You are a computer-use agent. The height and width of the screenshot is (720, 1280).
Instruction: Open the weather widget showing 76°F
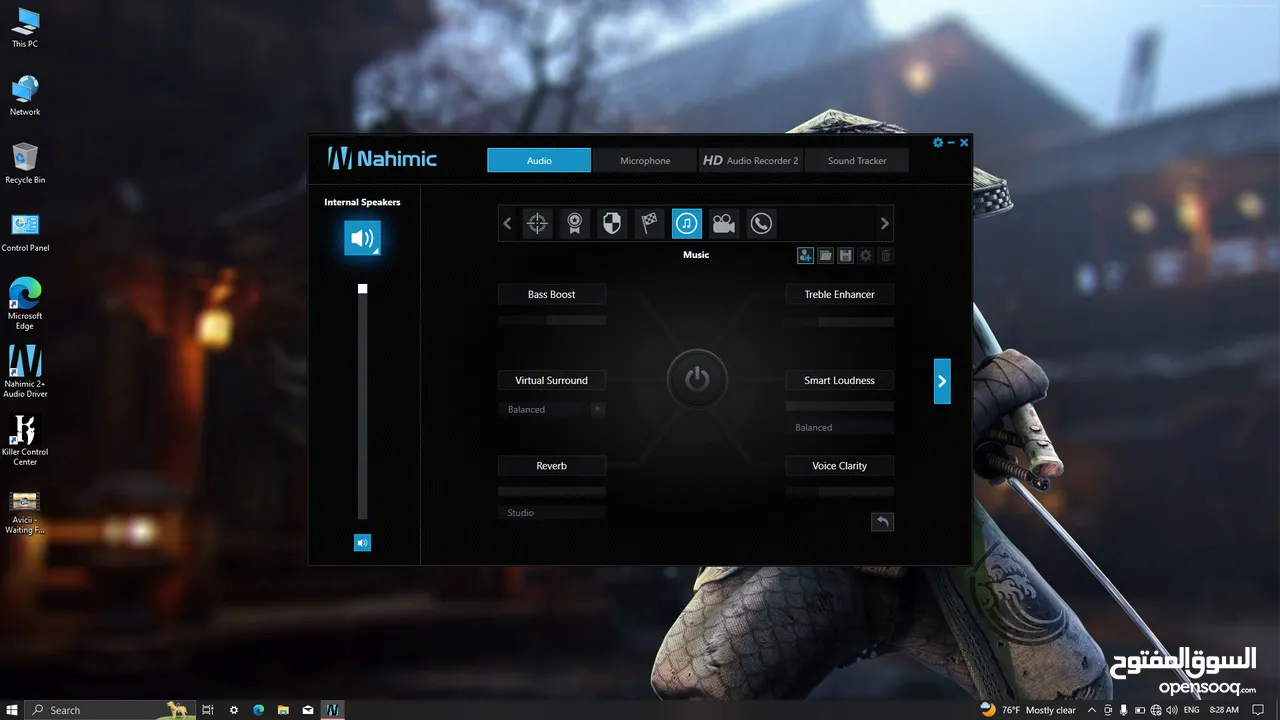pos(1028,710)
